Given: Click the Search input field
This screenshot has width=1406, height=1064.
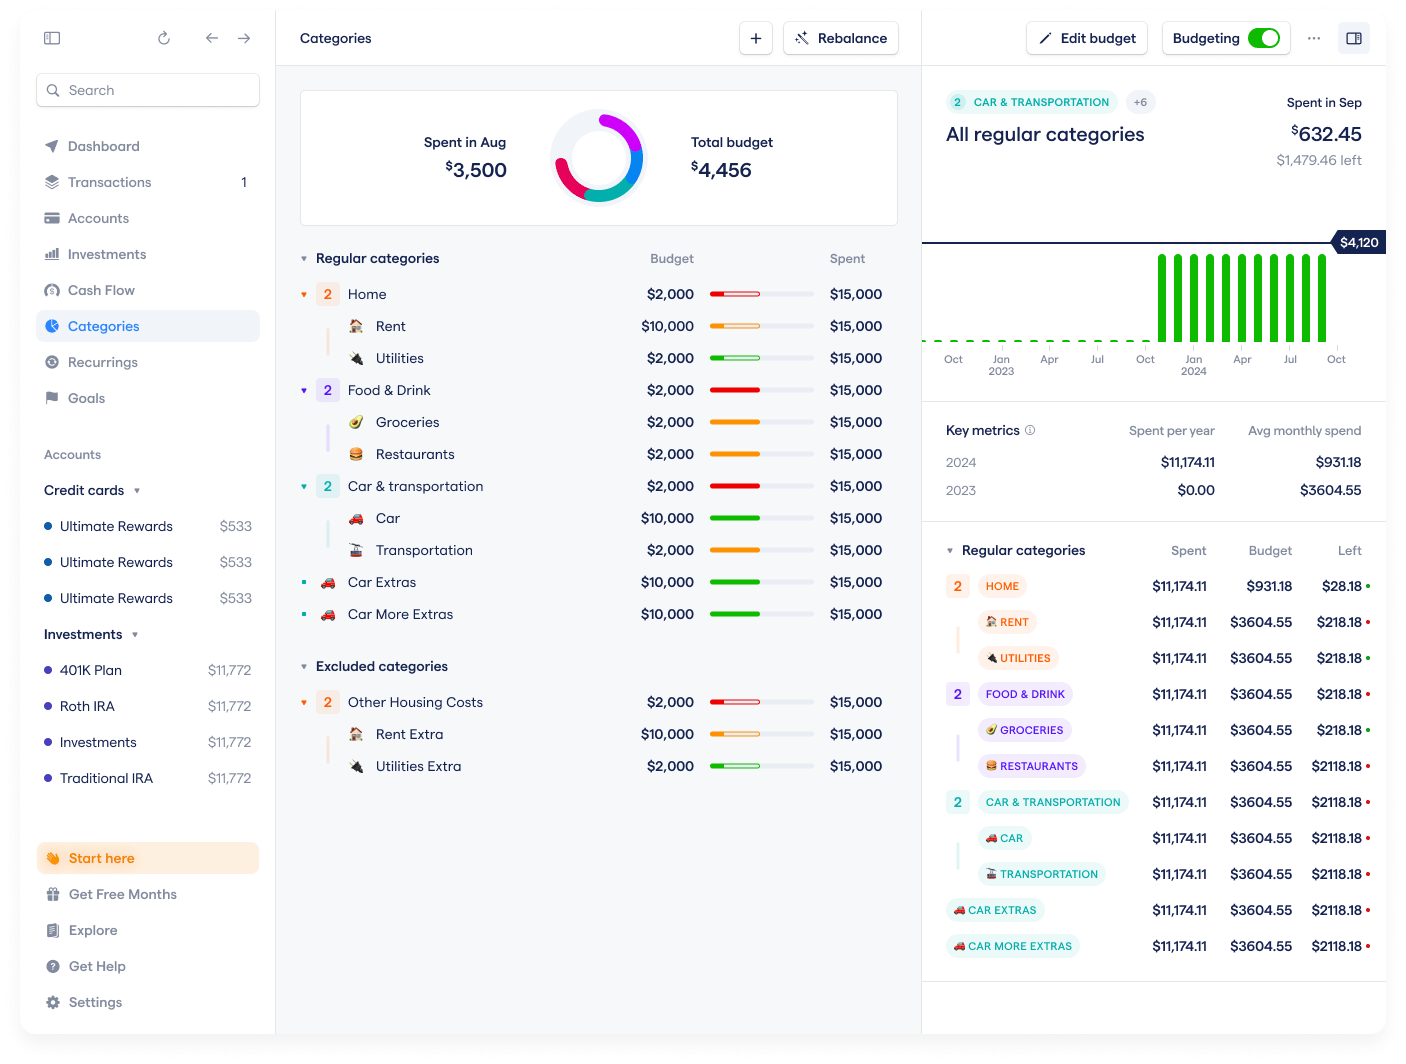Looking at the screenshot, I should pos(148,90).
